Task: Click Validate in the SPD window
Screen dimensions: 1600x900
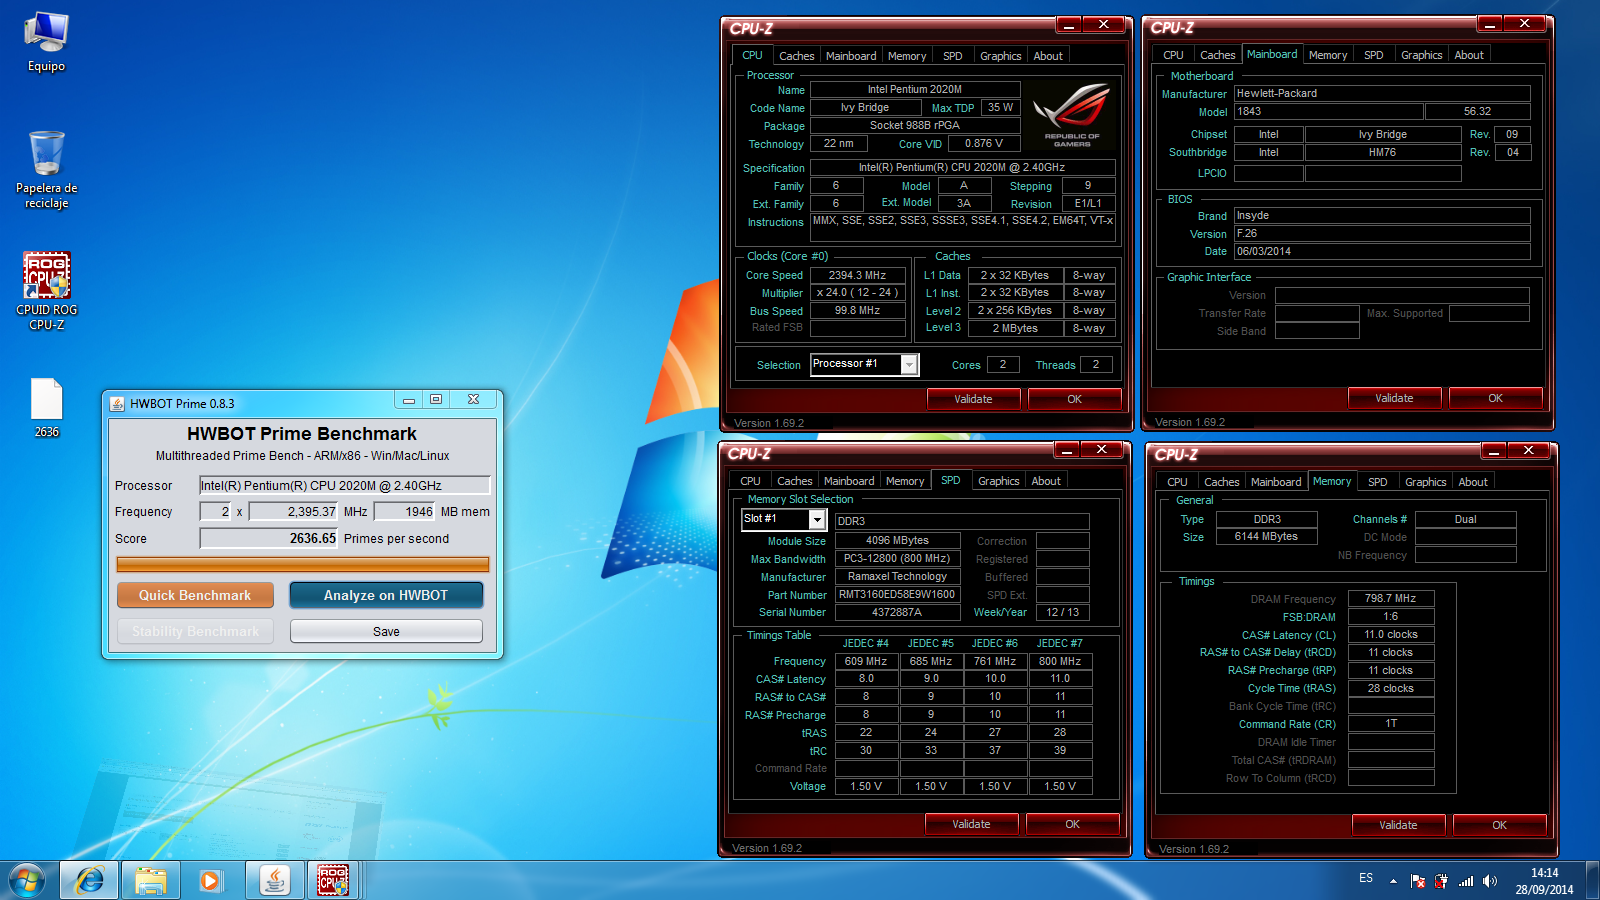Action: pos(971,824)
